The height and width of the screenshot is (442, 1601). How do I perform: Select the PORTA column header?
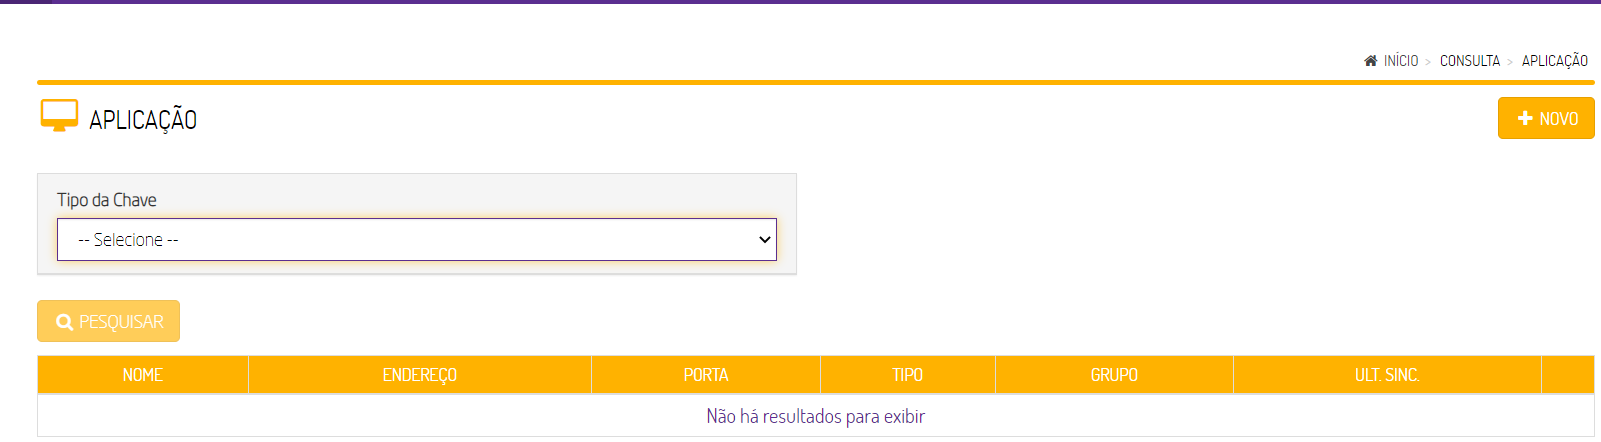(706, 375)
